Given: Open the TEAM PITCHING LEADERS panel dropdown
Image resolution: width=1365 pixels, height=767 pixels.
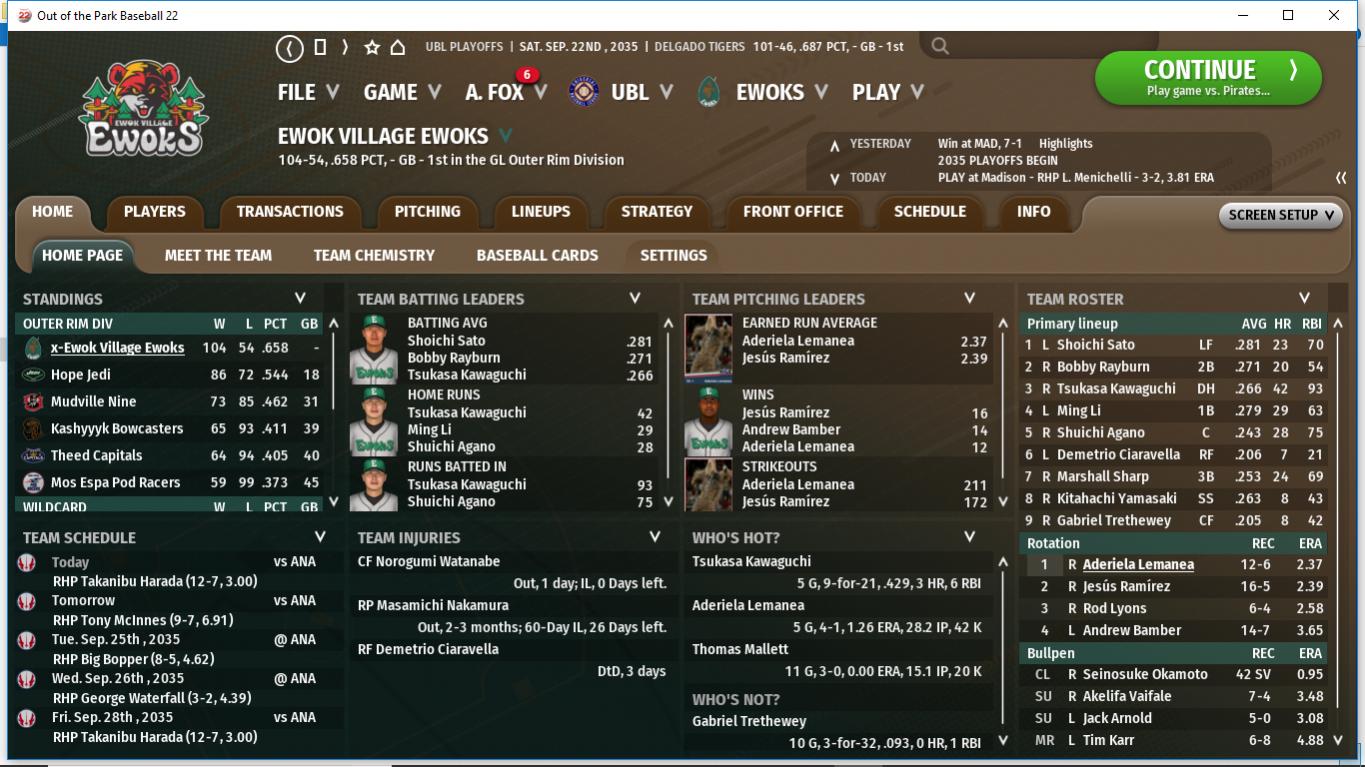Looking at the screenshot, I should [x=969, y=298].
